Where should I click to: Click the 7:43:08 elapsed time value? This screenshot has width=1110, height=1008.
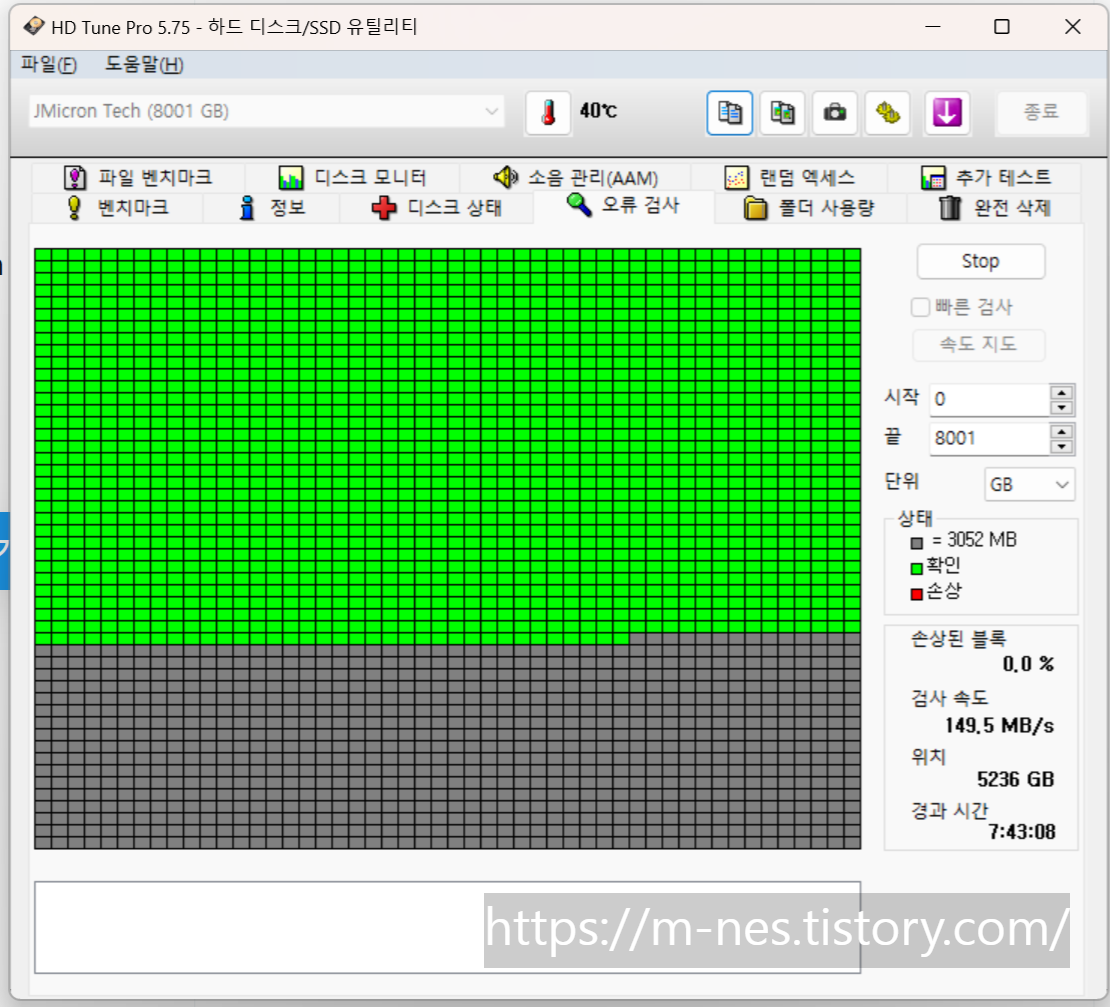1022,832
